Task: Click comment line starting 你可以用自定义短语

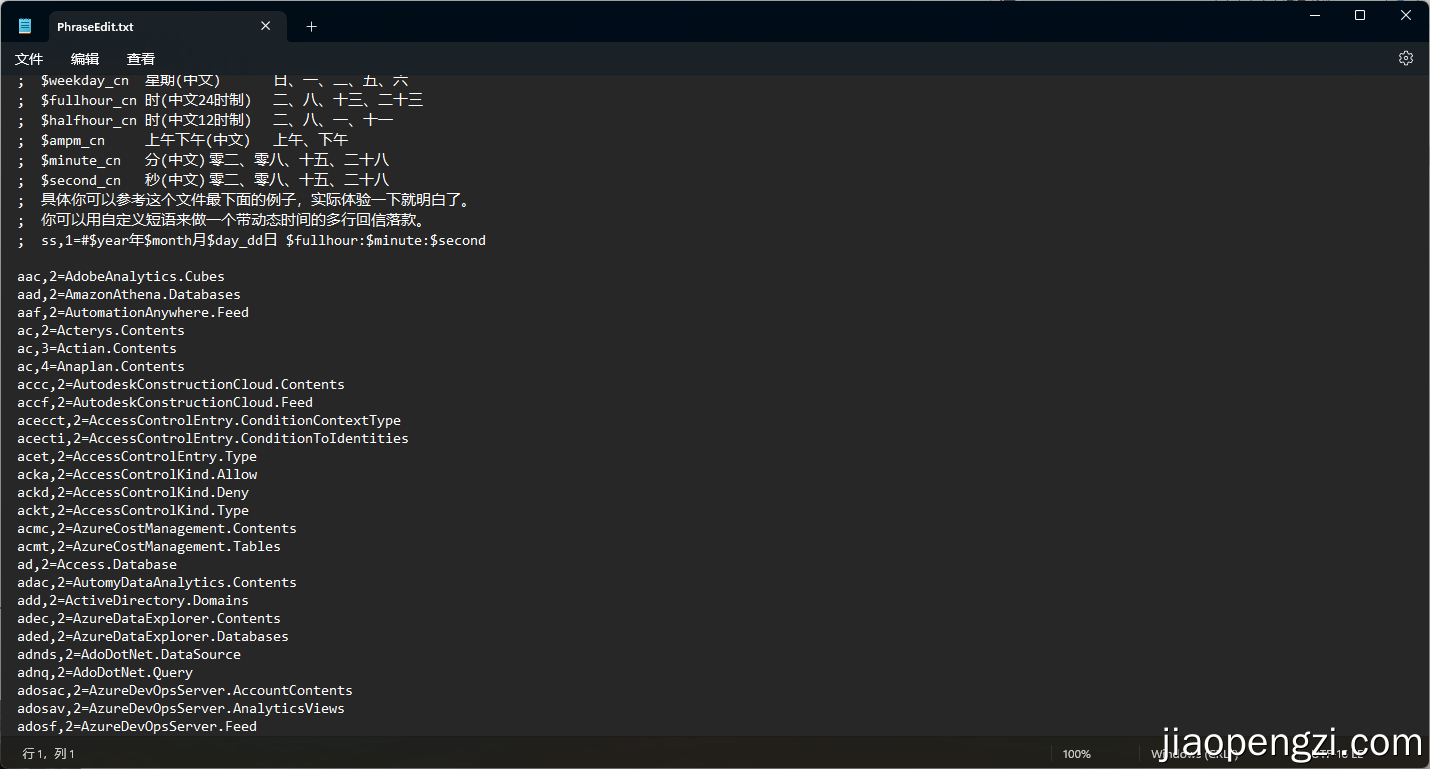Action: coord(222,220)
